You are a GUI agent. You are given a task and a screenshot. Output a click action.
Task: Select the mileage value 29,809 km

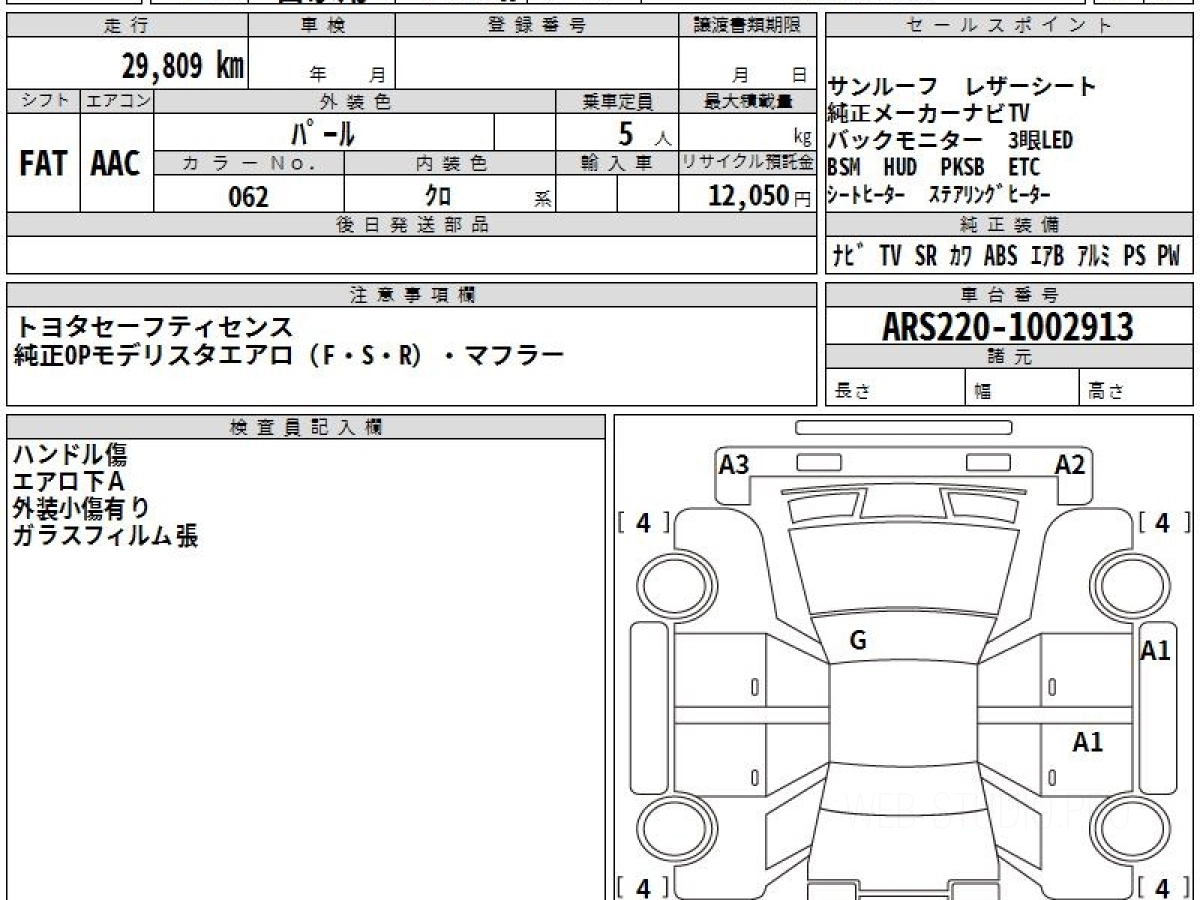[x=182, y=66]
